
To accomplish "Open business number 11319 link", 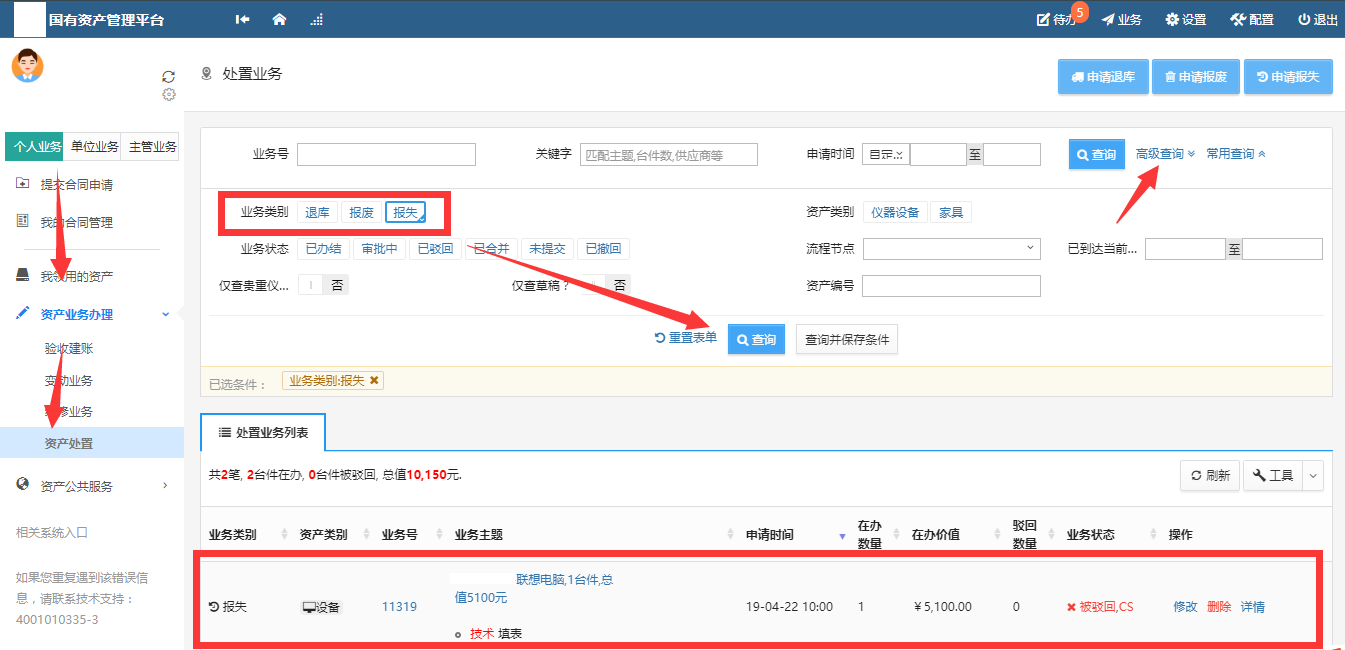I will click(x=399, y=606).
